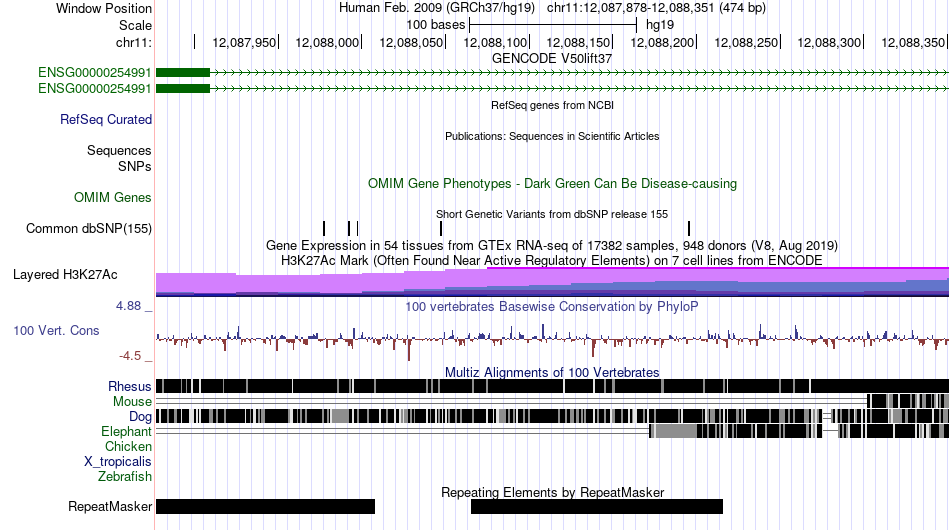Click the exon block of the first ENSG00000254991 transcript
This screenshot has height=530, width=950.
183,73
